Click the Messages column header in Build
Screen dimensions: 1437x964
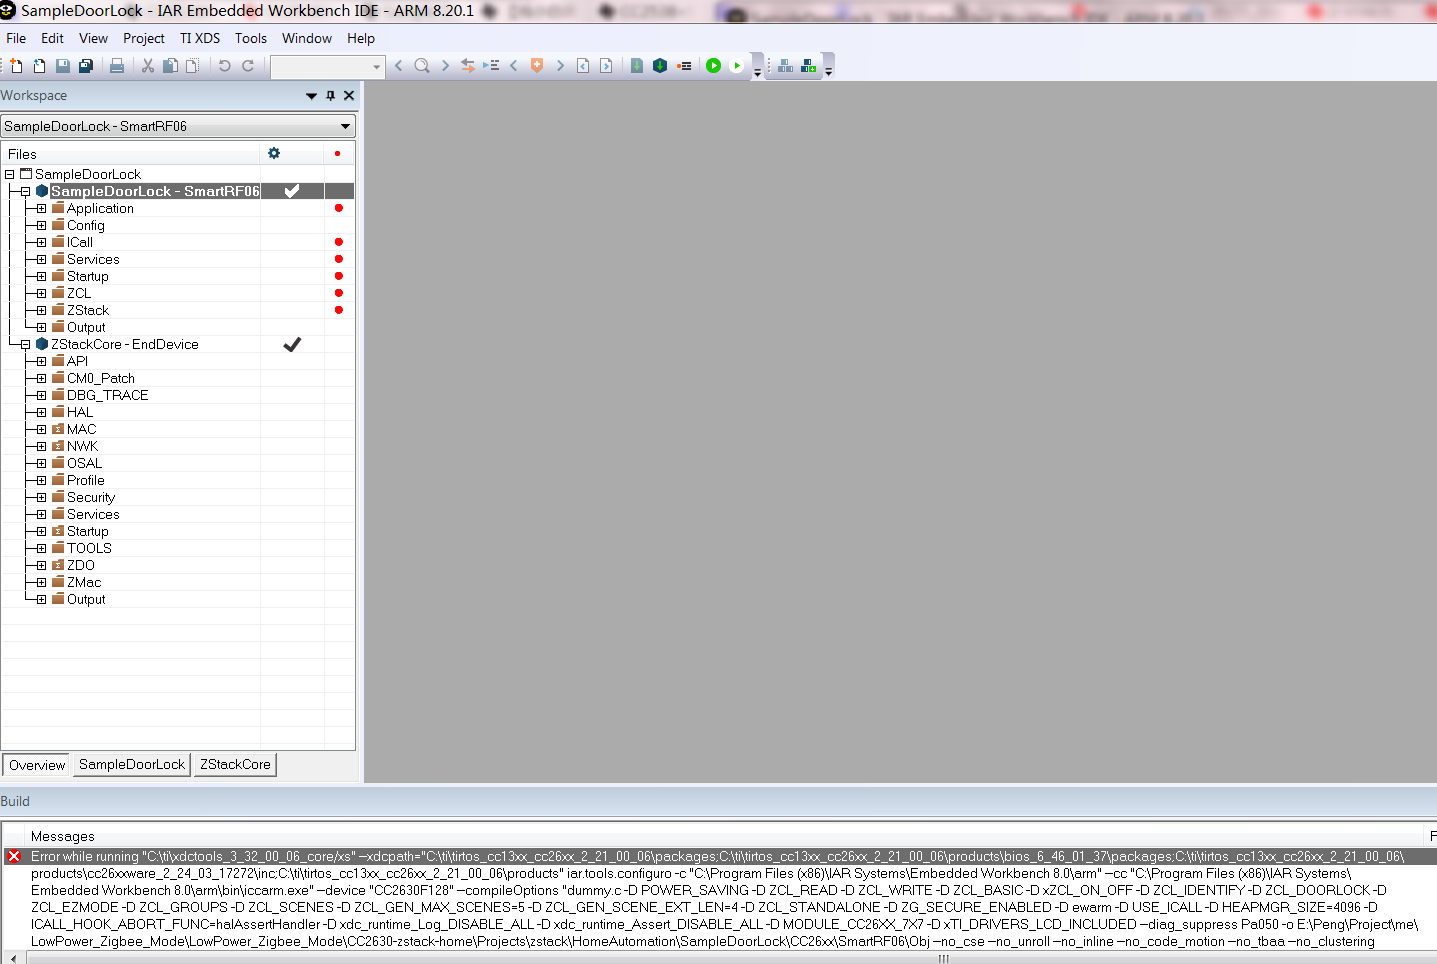pyautogui.click(x=726, y=836)
